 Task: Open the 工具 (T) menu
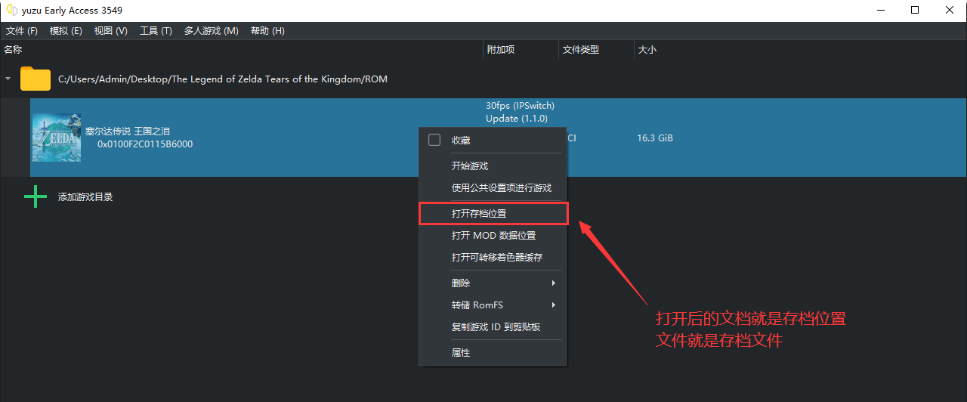(156, 31)
